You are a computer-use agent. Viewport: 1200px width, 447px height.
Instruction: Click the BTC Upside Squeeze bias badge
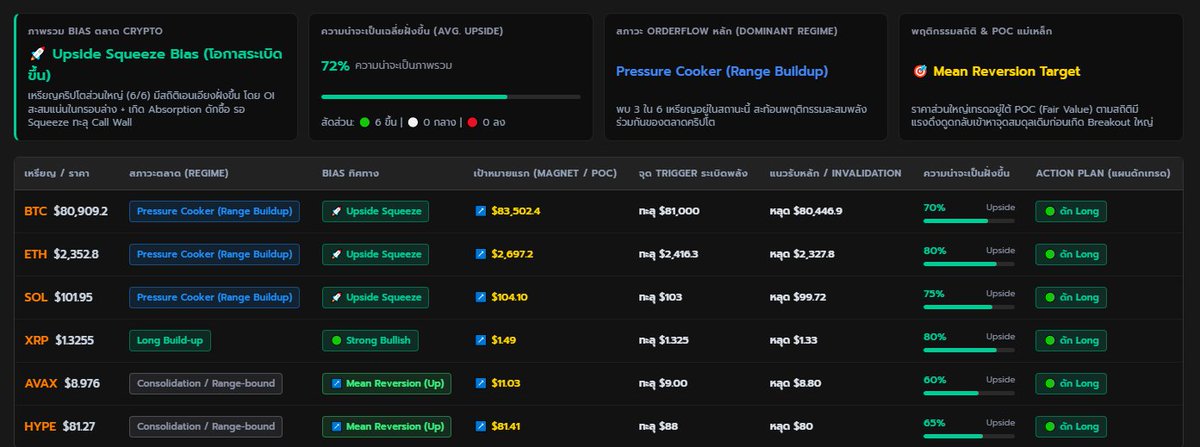click(376, 211)
